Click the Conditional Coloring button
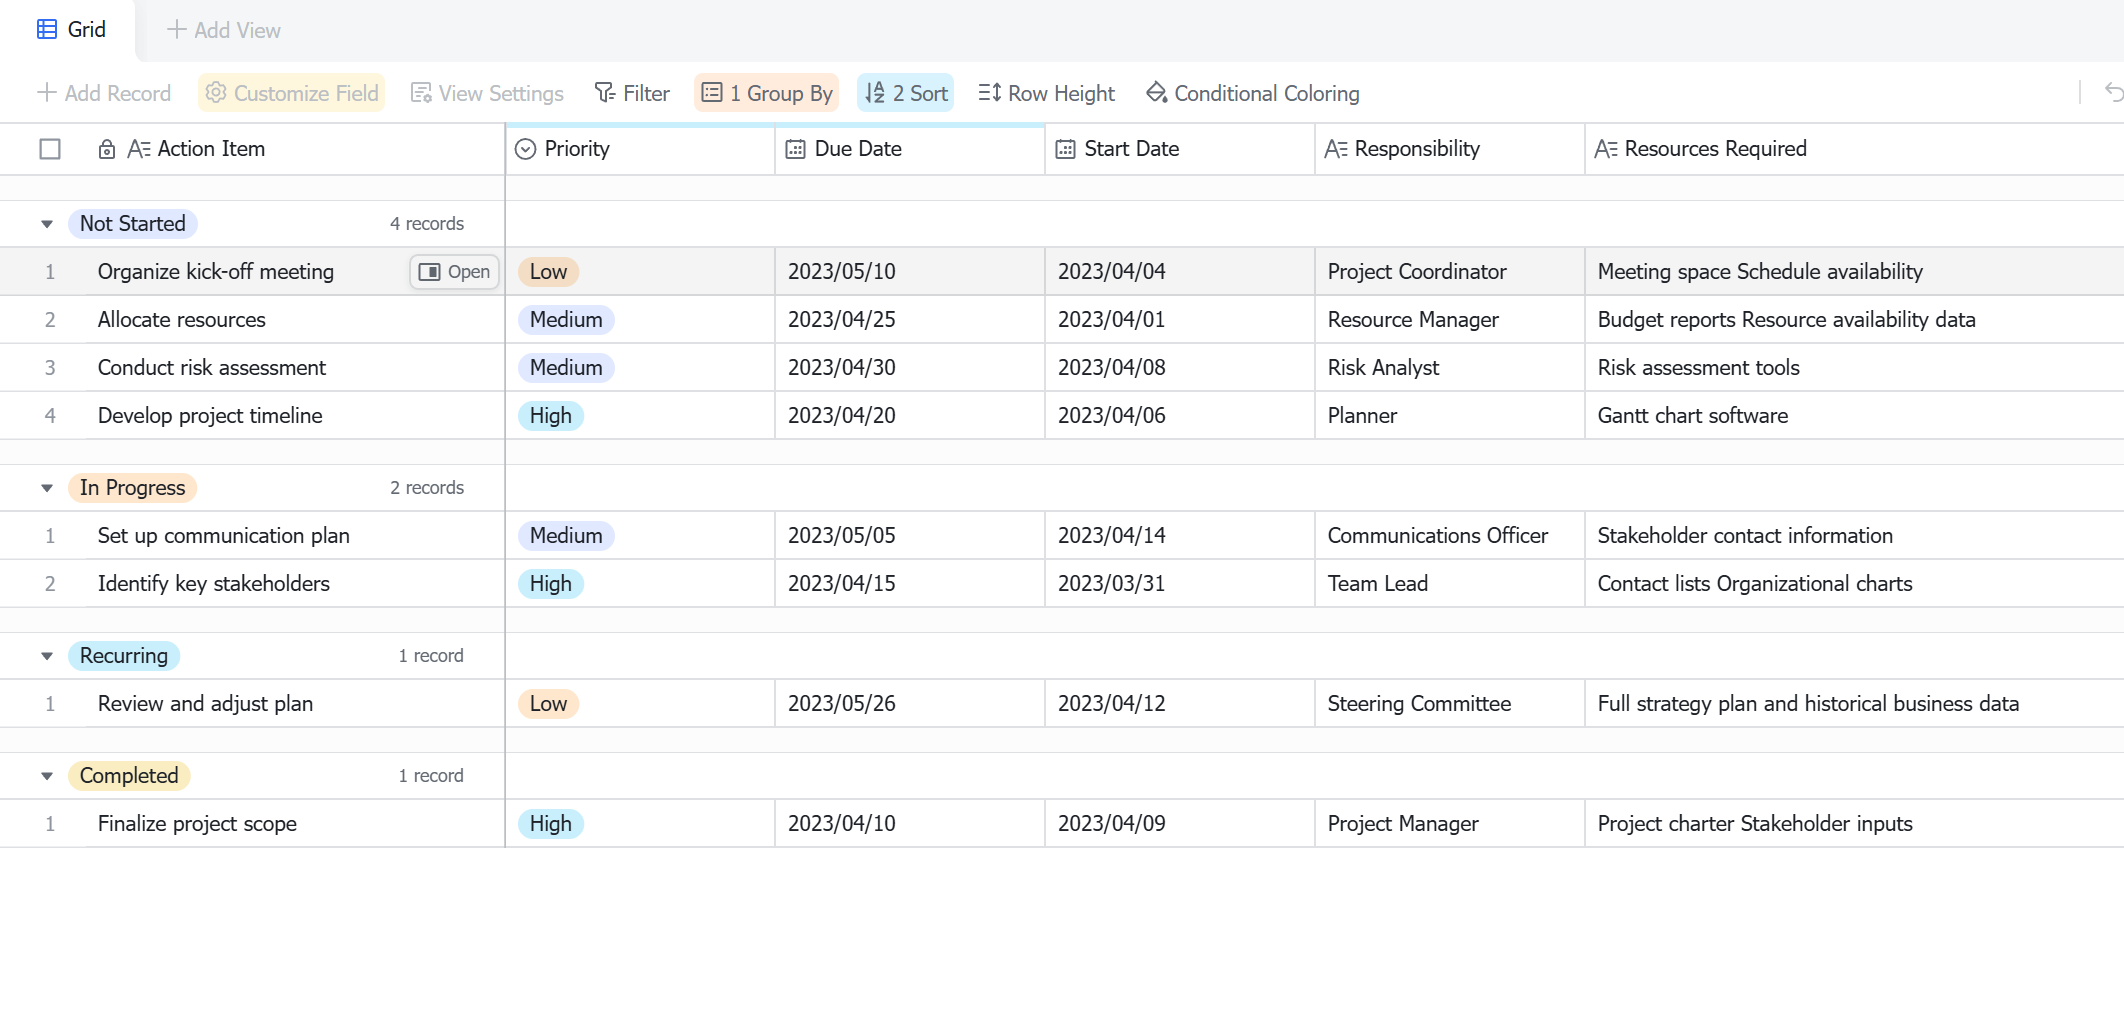 tap(1253, 93)
